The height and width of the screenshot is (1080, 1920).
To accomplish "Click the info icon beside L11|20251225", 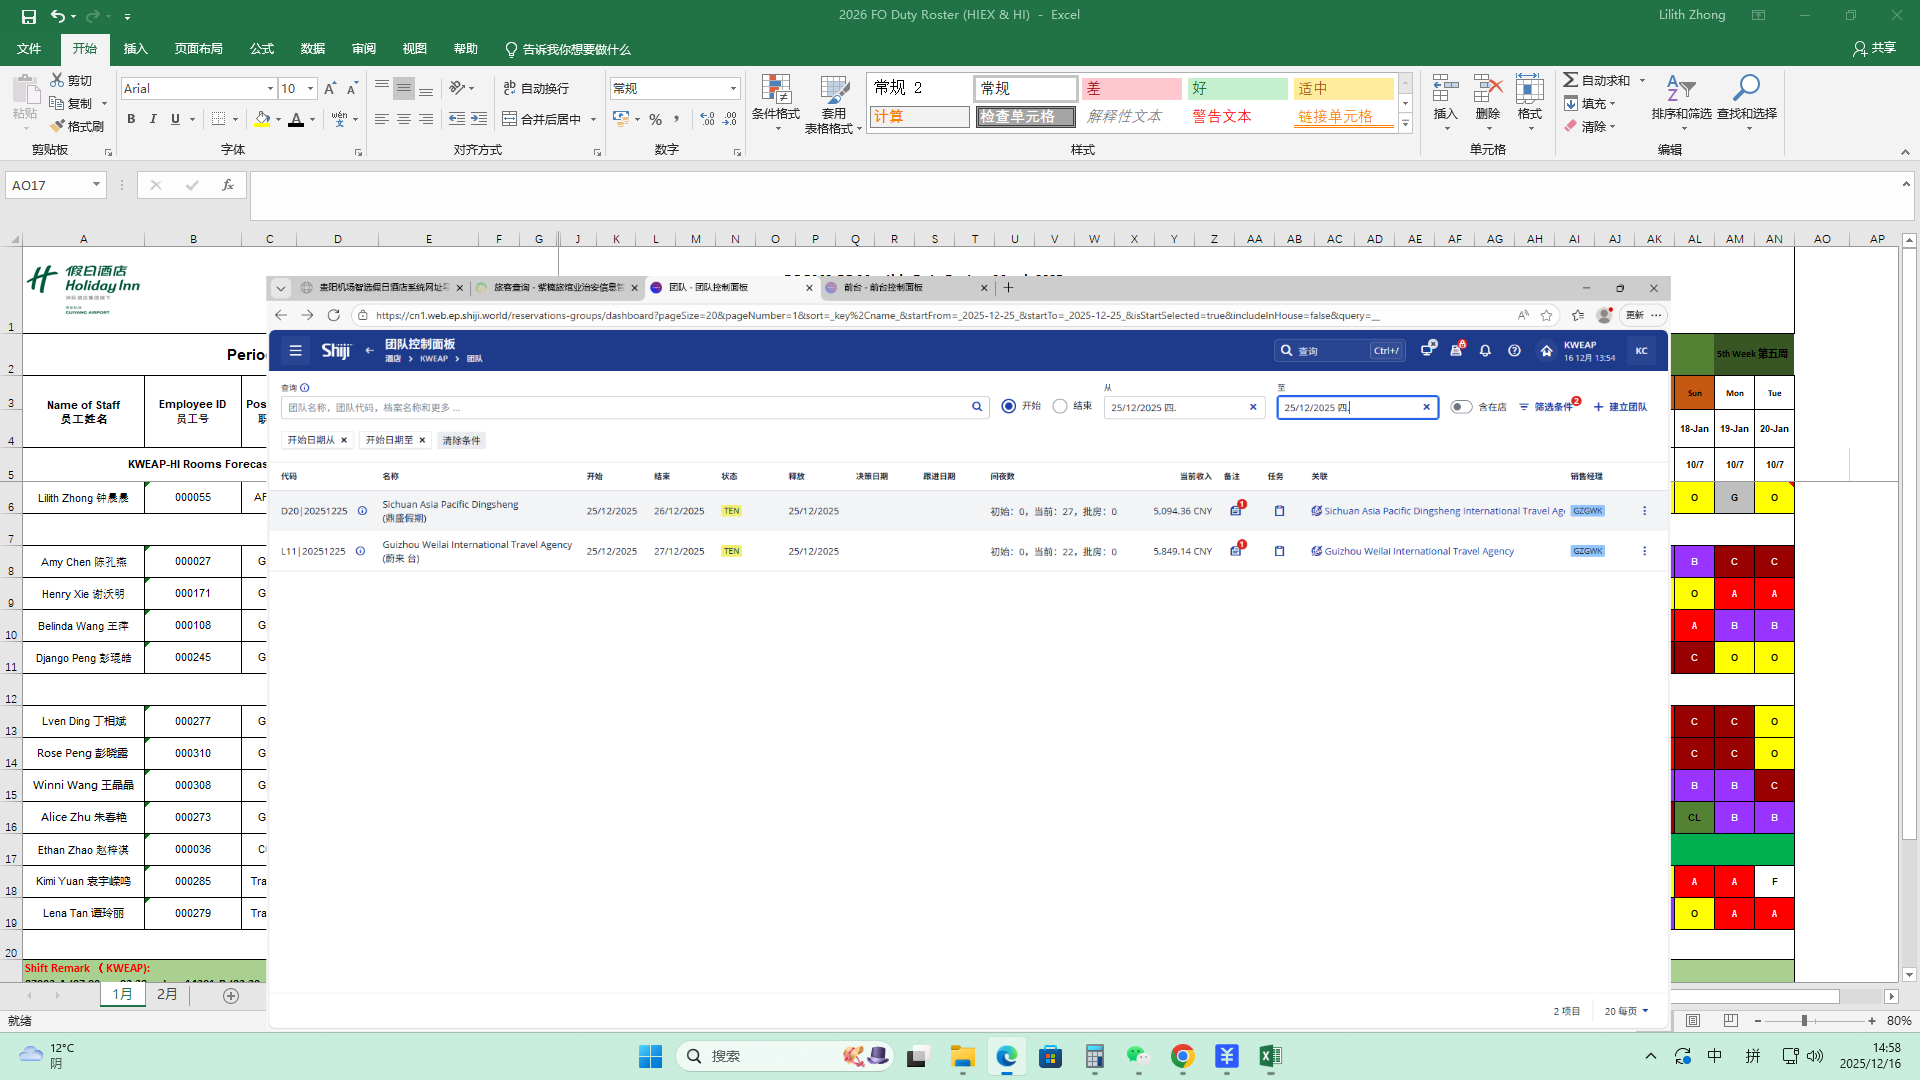I will click(x=360, y=551).
